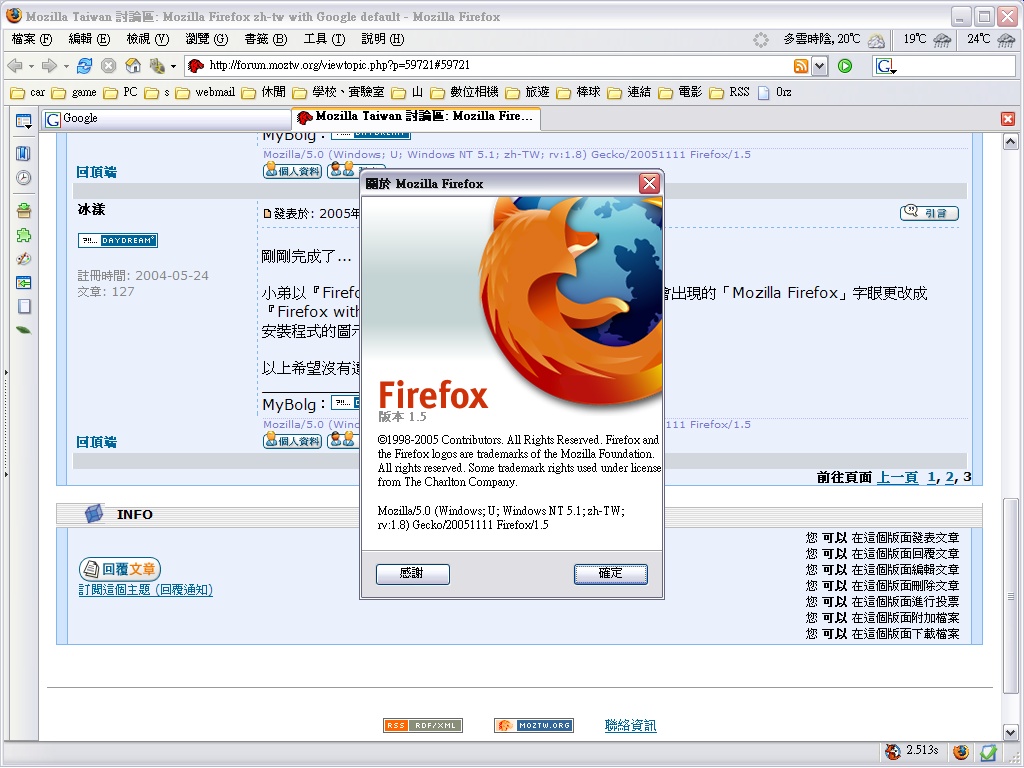Open the 工具 (T) menu
The width and height of the screenshot is (1024, 768).
[x=324, y=39]
